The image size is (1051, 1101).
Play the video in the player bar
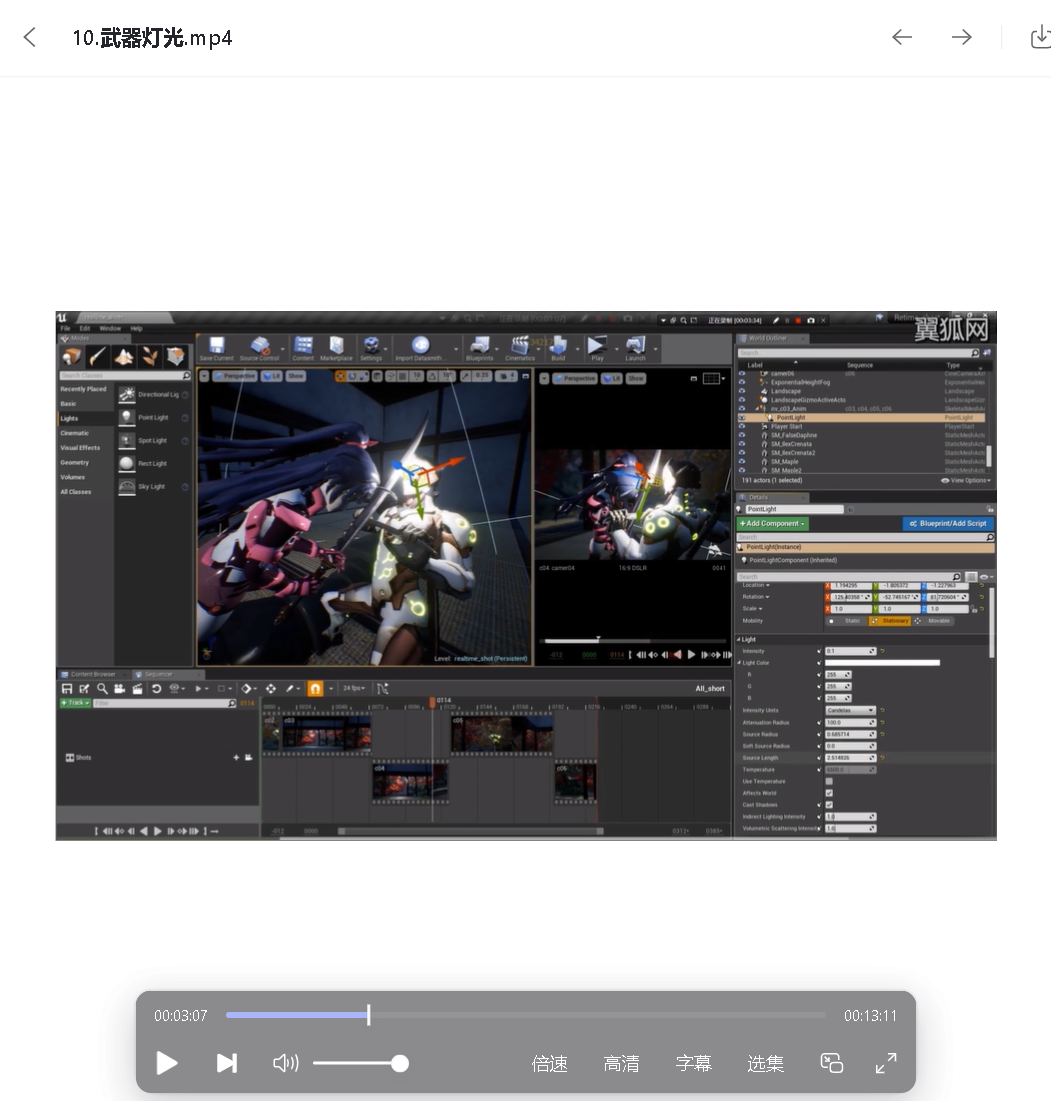click(x=166, y=1063)
